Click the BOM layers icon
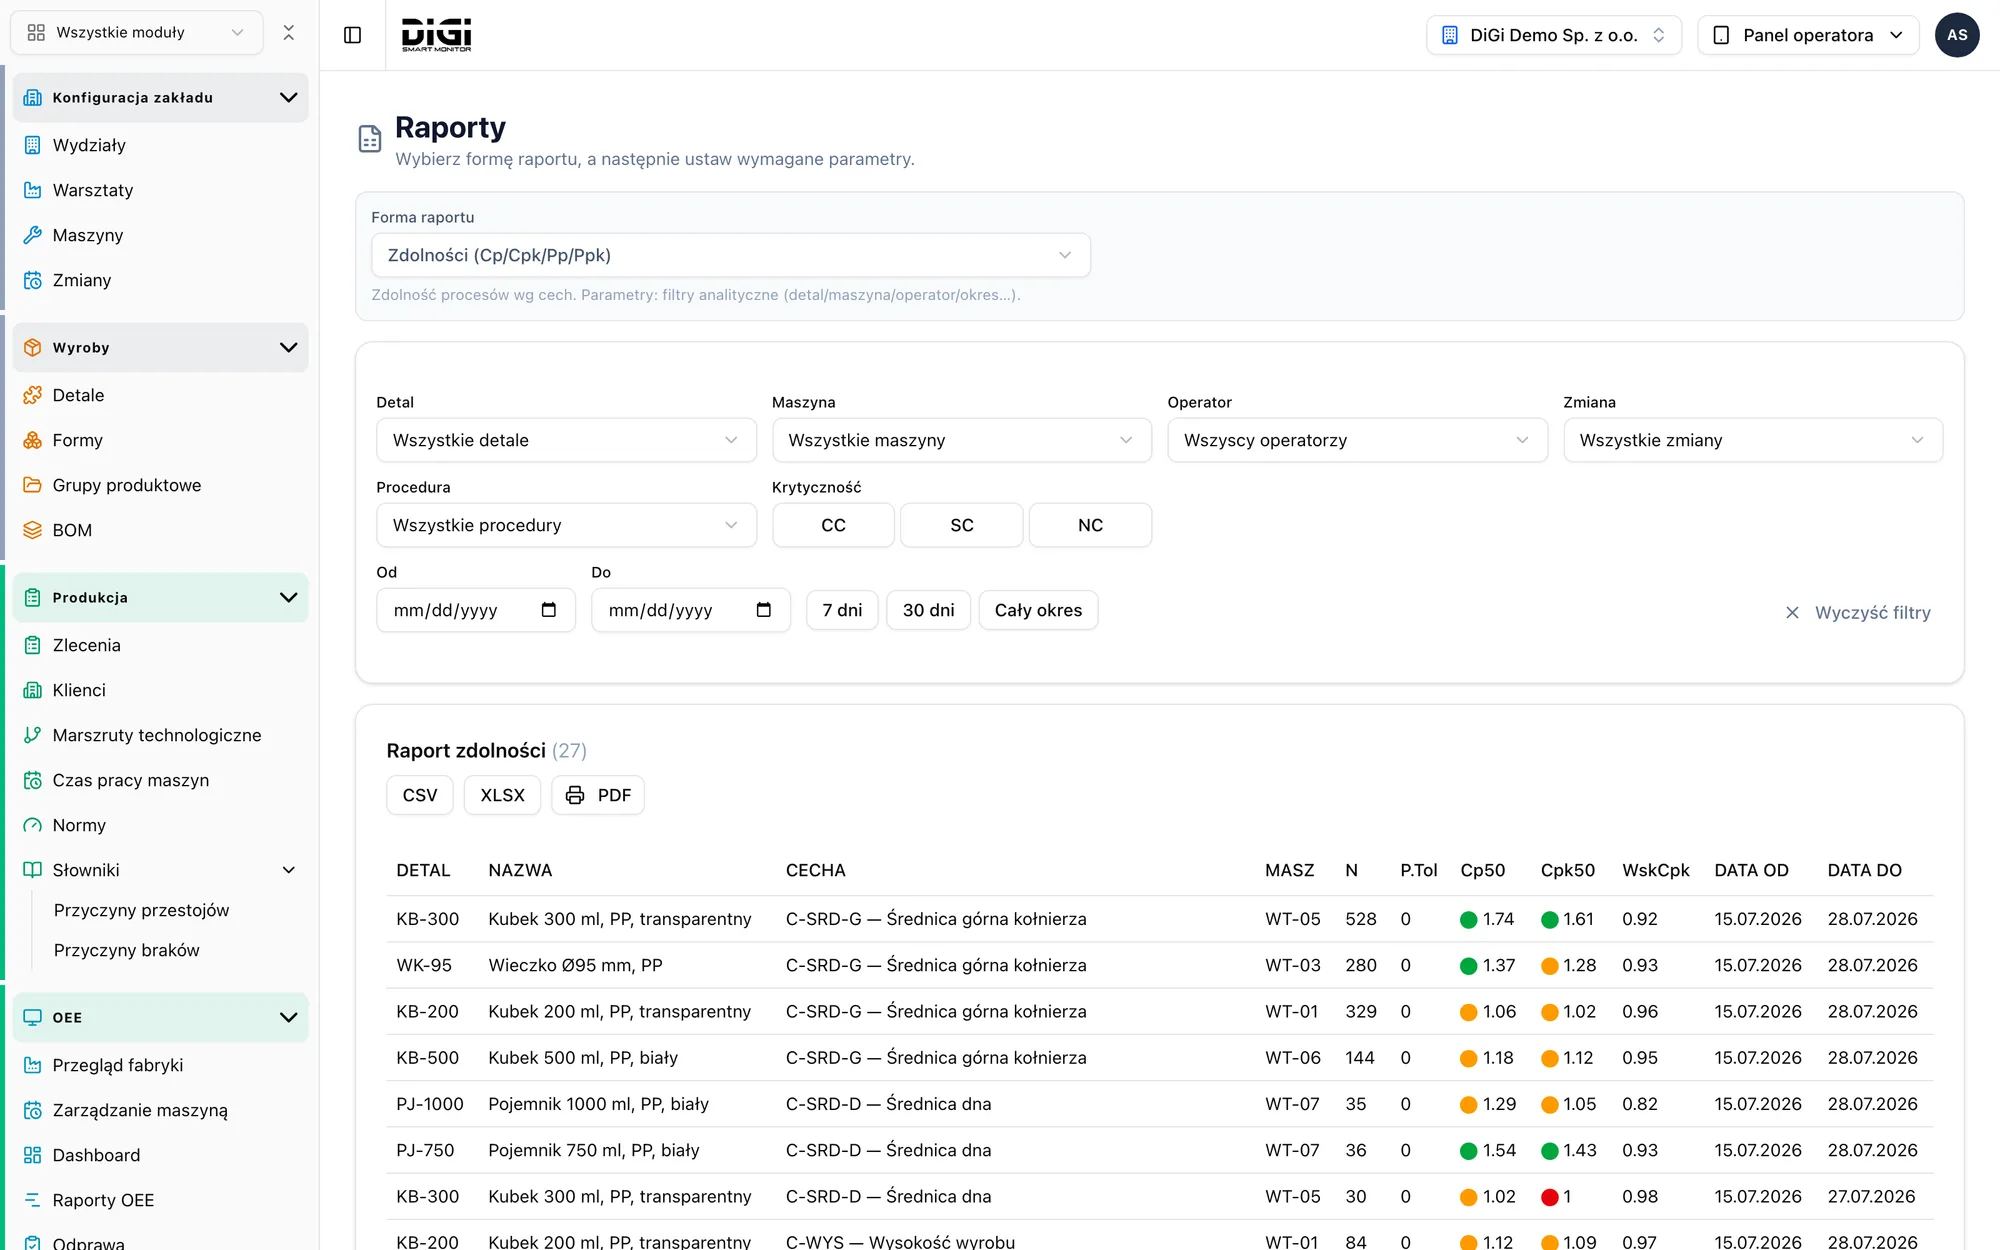 (x=33, y=530)
